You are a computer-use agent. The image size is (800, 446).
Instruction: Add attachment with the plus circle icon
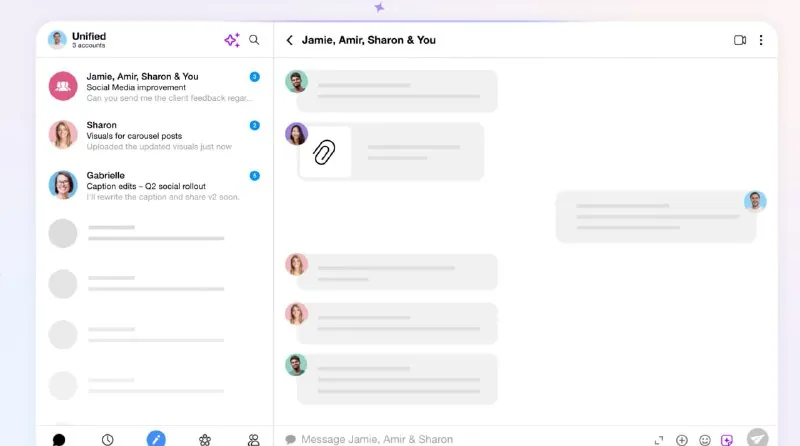[682, 440]
